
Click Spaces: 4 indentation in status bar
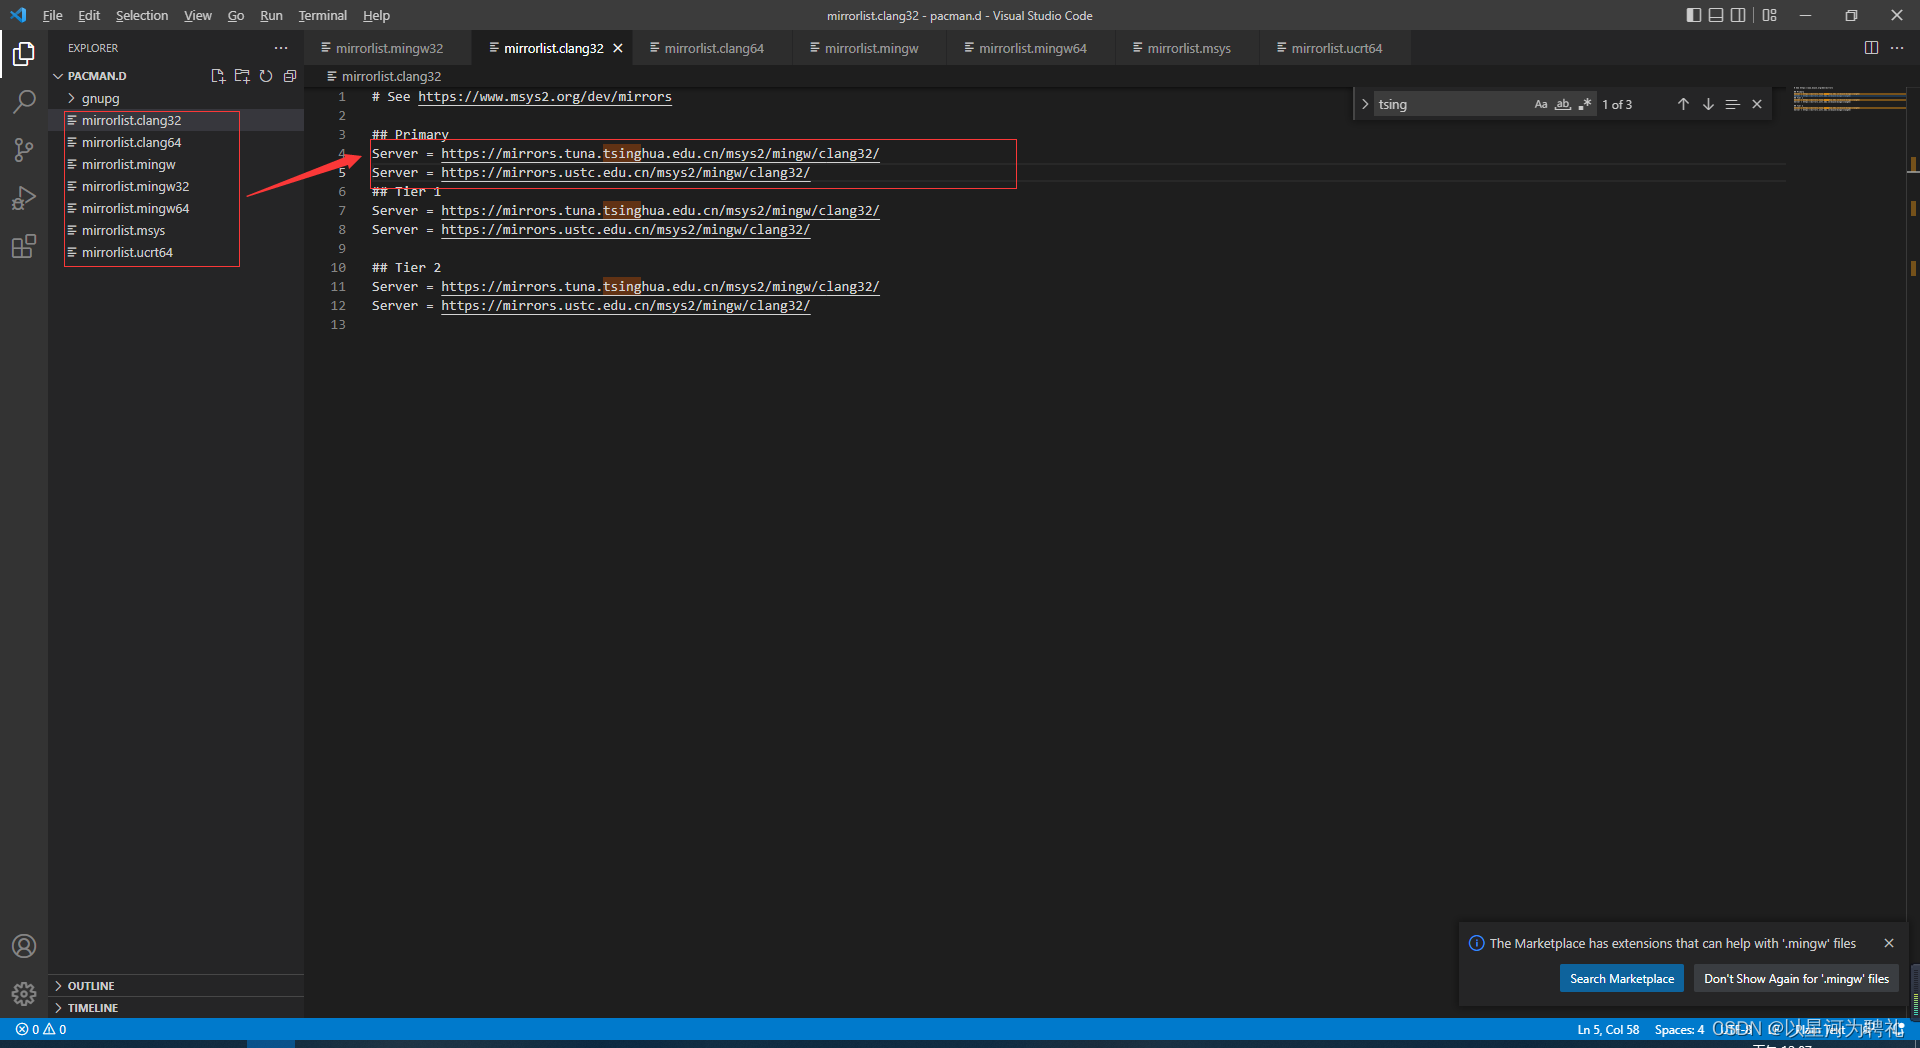click(1679, 1030)
